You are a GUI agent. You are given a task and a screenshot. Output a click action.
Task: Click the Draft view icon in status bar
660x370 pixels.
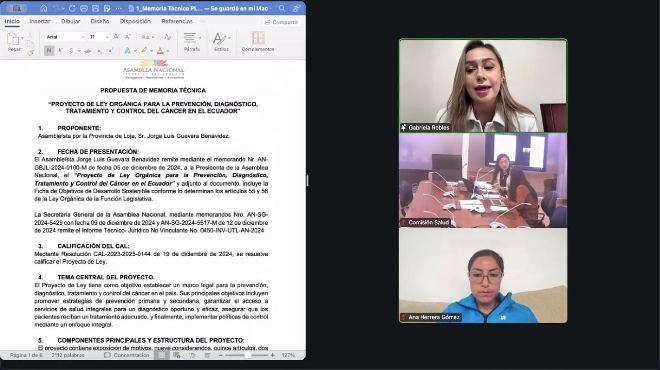pyautogui.click(x=208, y=355)
